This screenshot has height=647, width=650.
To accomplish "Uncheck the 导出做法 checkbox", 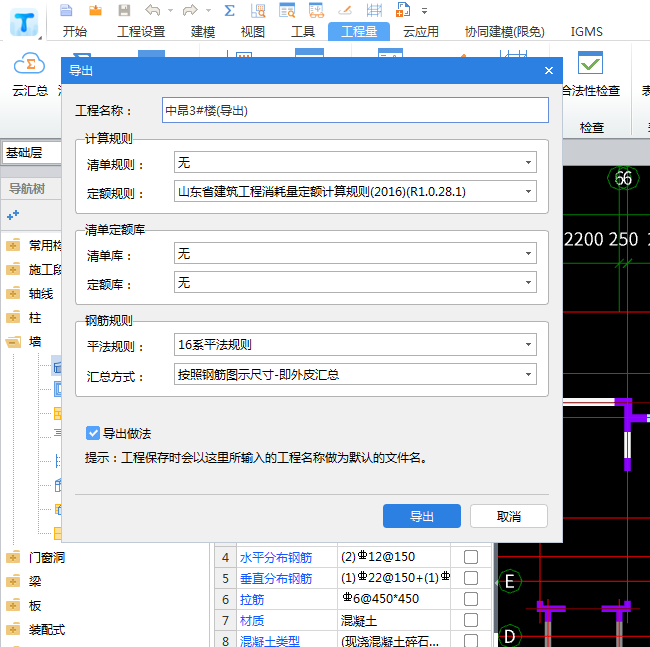I will pyautogui.click(x=93, y=433).
